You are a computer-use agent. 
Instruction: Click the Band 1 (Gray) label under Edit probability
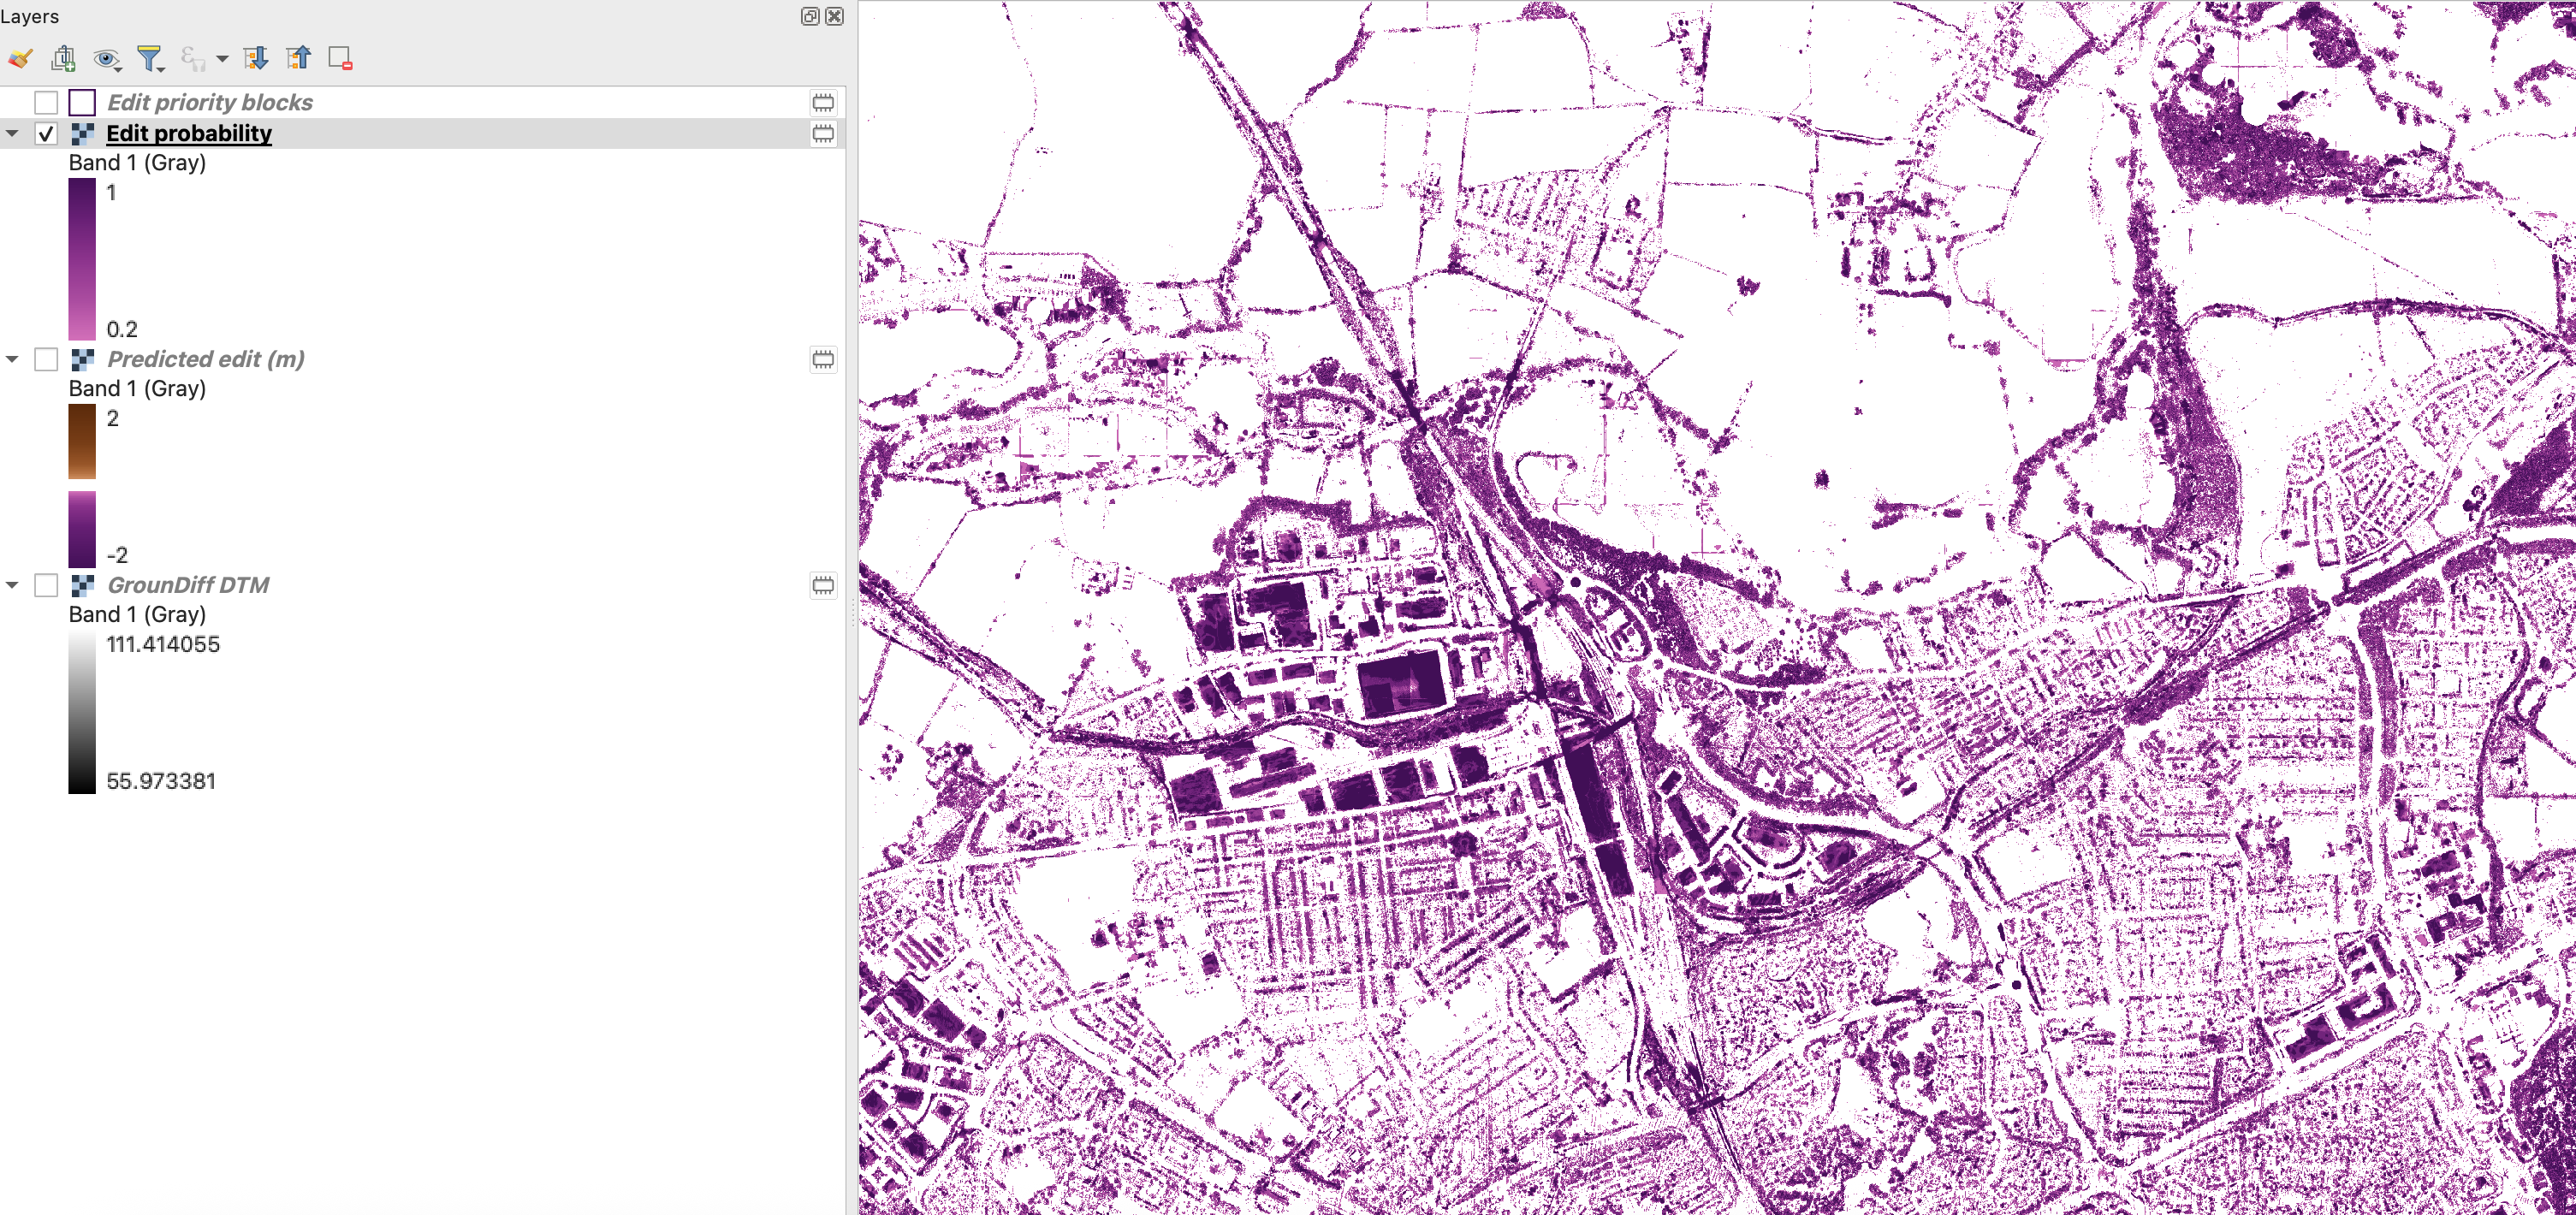click(x=137, y=163)
